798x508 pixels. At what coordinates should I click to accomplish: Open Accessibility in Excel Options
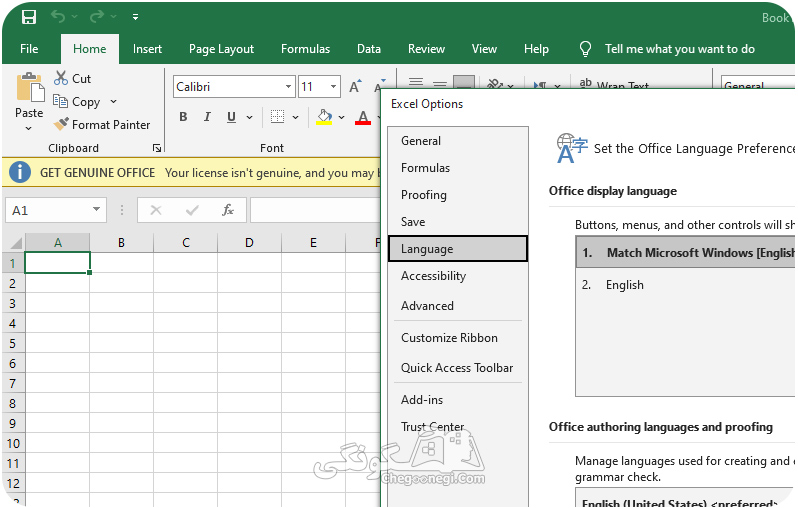click(x=458, y=276)
